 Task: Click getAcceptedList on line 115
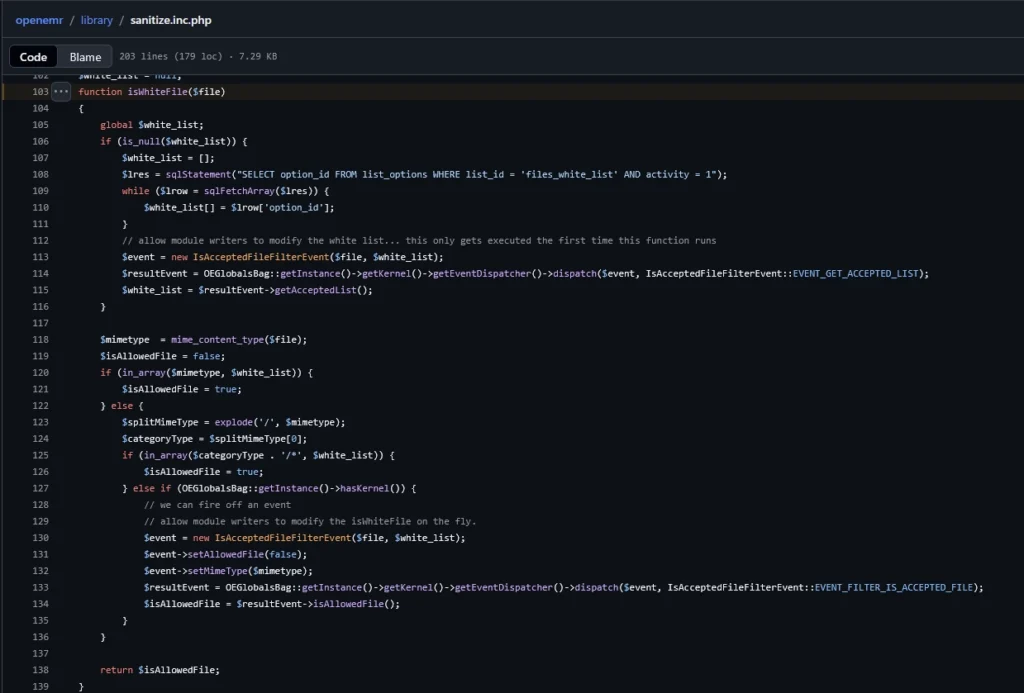coord(315,290)
